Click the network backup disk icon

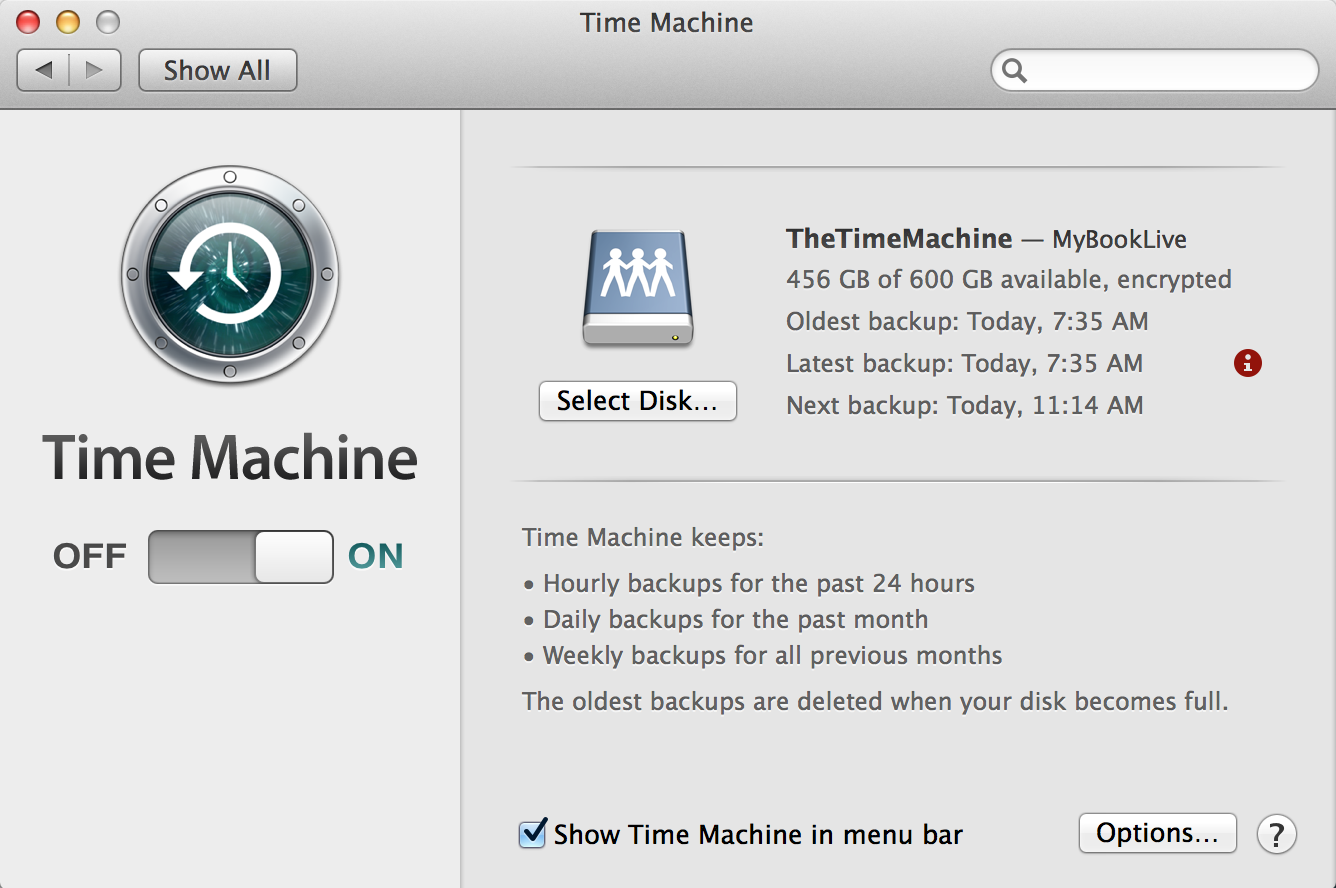[638, 289]
